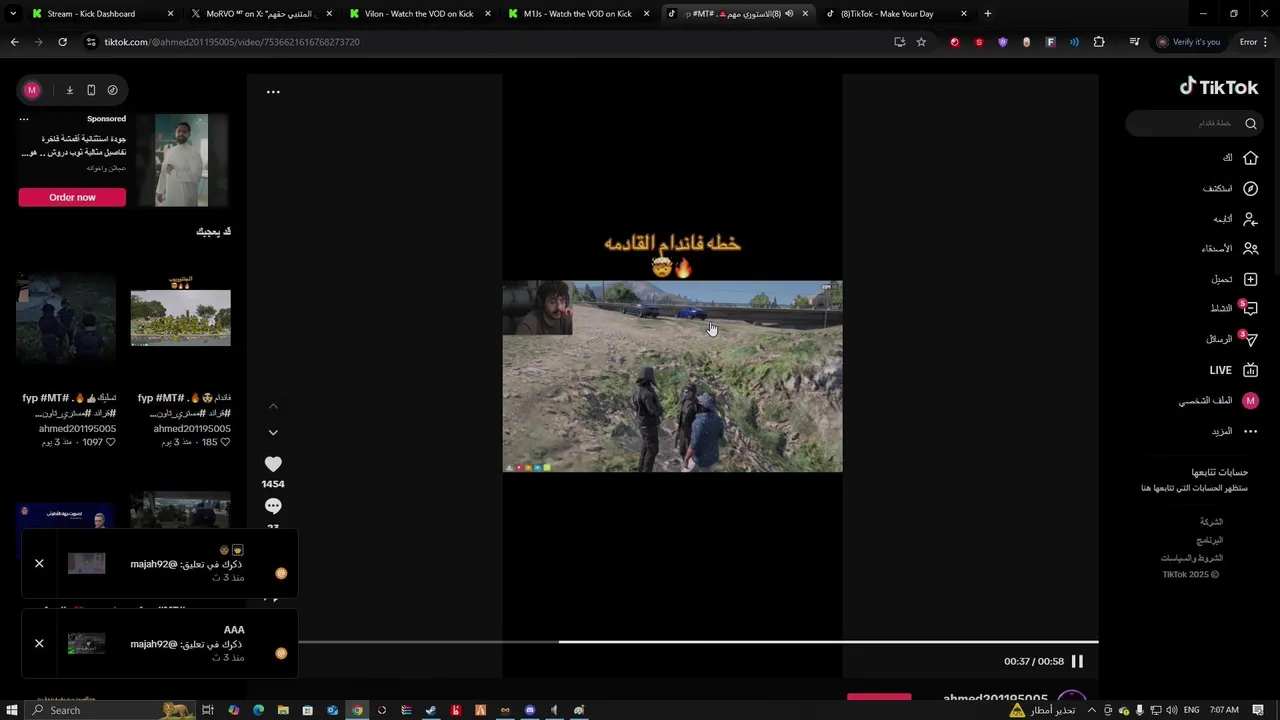Screen dimensions: 1280x720
Task: Open the Windows Start menu
Action: 12,710
